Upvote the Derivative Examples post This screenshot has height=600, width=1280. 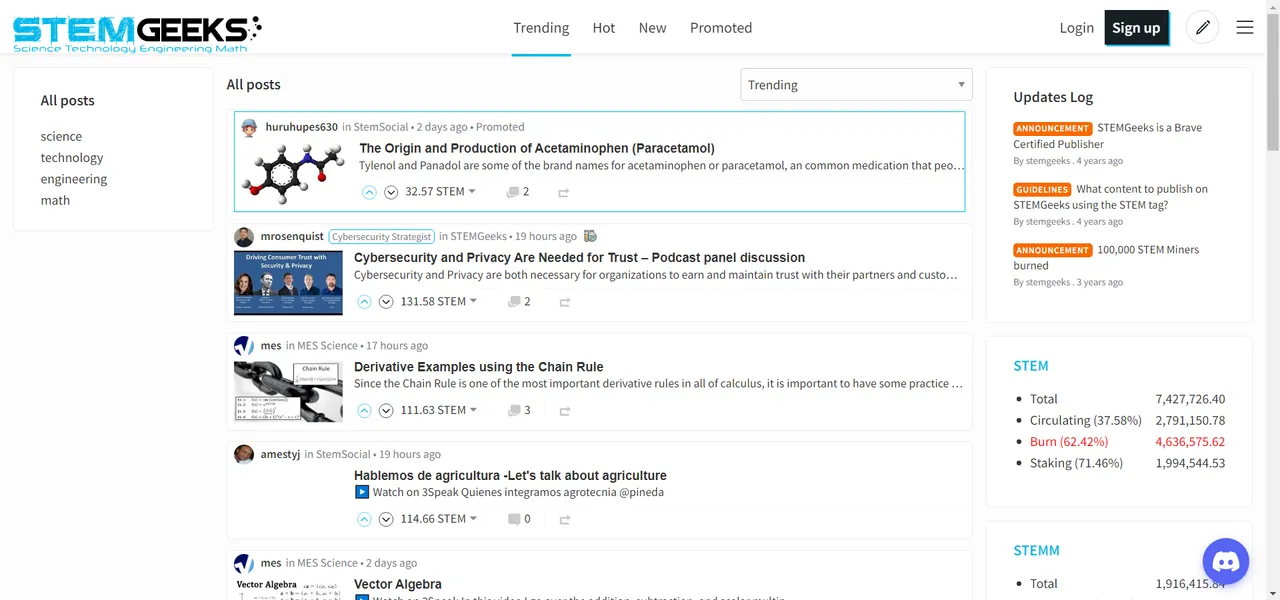364,410
